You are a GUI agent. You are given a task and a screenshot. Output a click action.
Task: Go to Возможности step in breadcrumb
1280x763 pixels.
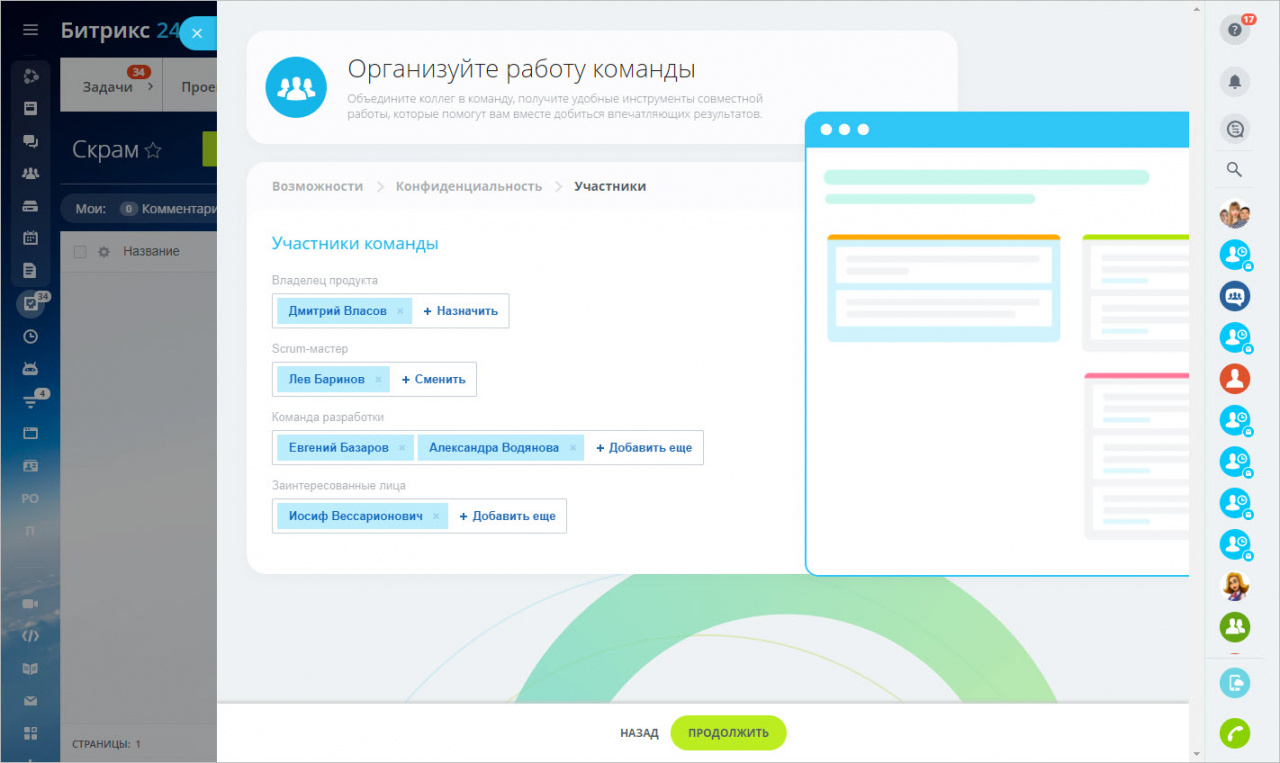[x=317, y=186]
